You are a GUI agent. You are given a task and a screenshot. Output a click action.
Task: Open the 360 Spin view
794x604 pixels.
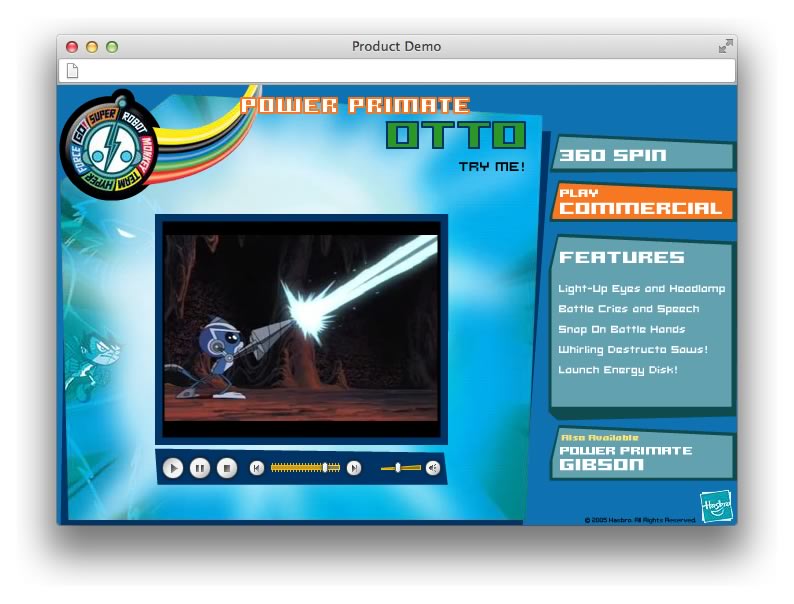click(x=643, y=154)
